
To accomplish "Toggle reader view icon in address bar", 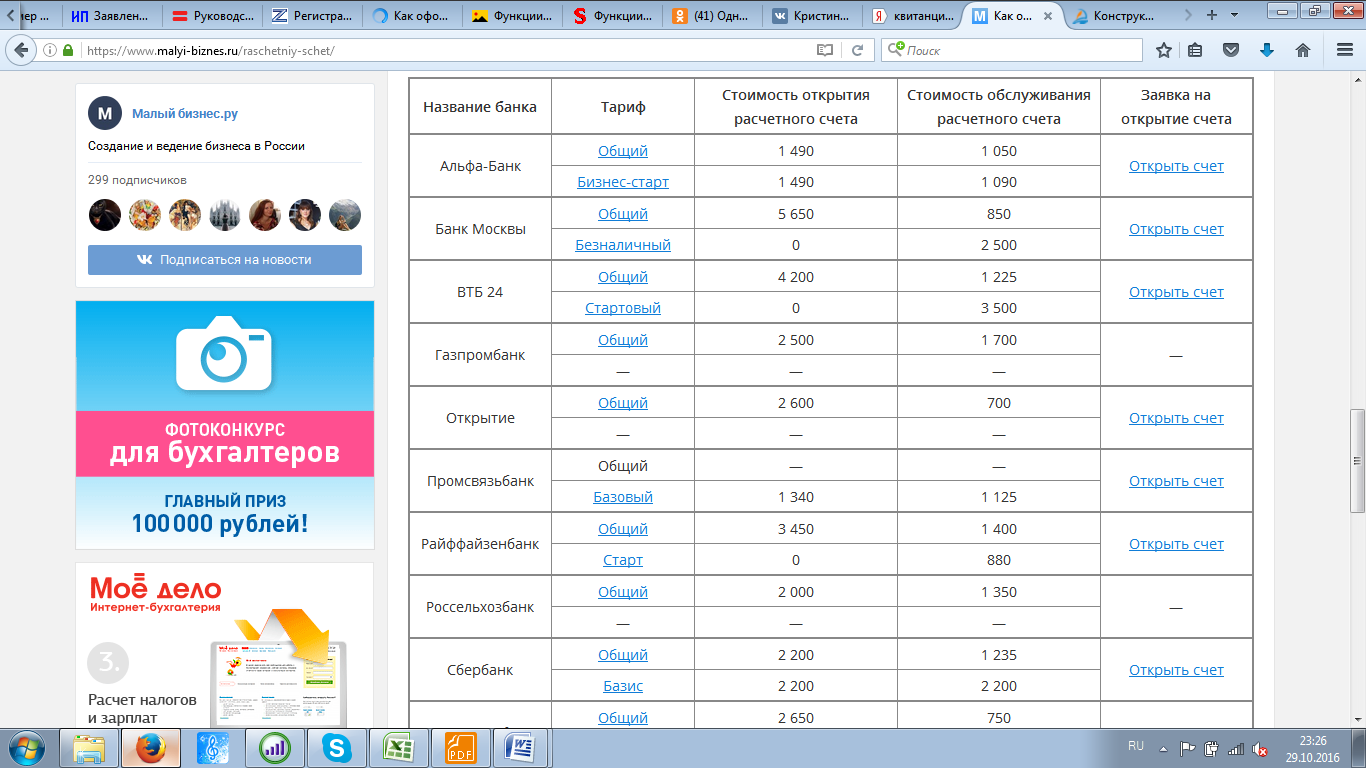I will 825,50.
